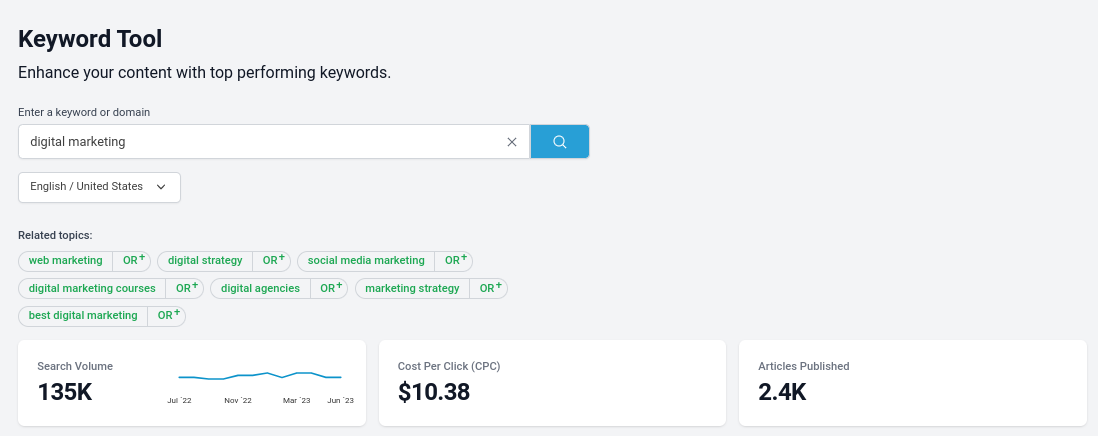Clear the keyword field with X icon
This screenshot has width=1098, height=436.
click(512, 142)
